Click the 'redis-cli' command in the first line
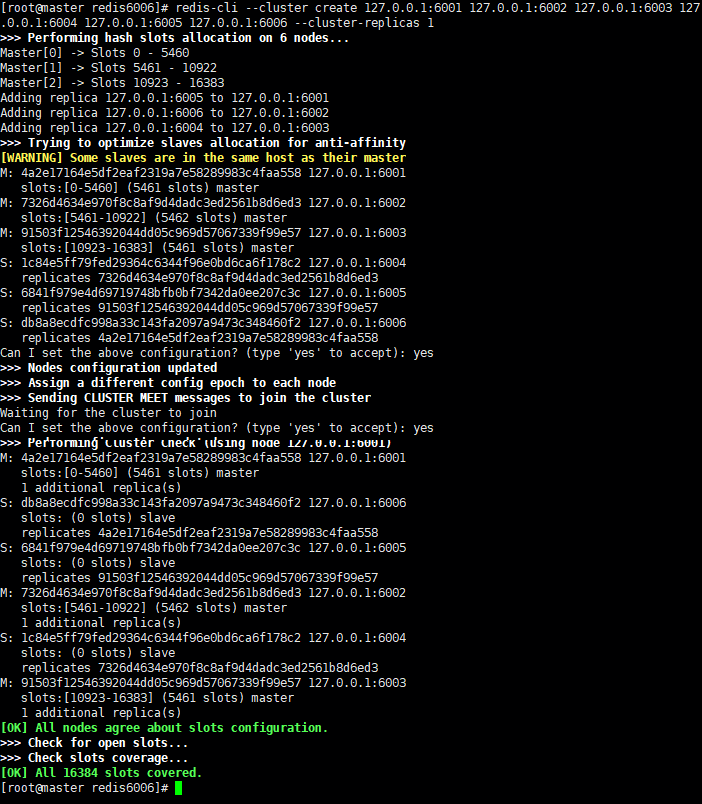 207,8
